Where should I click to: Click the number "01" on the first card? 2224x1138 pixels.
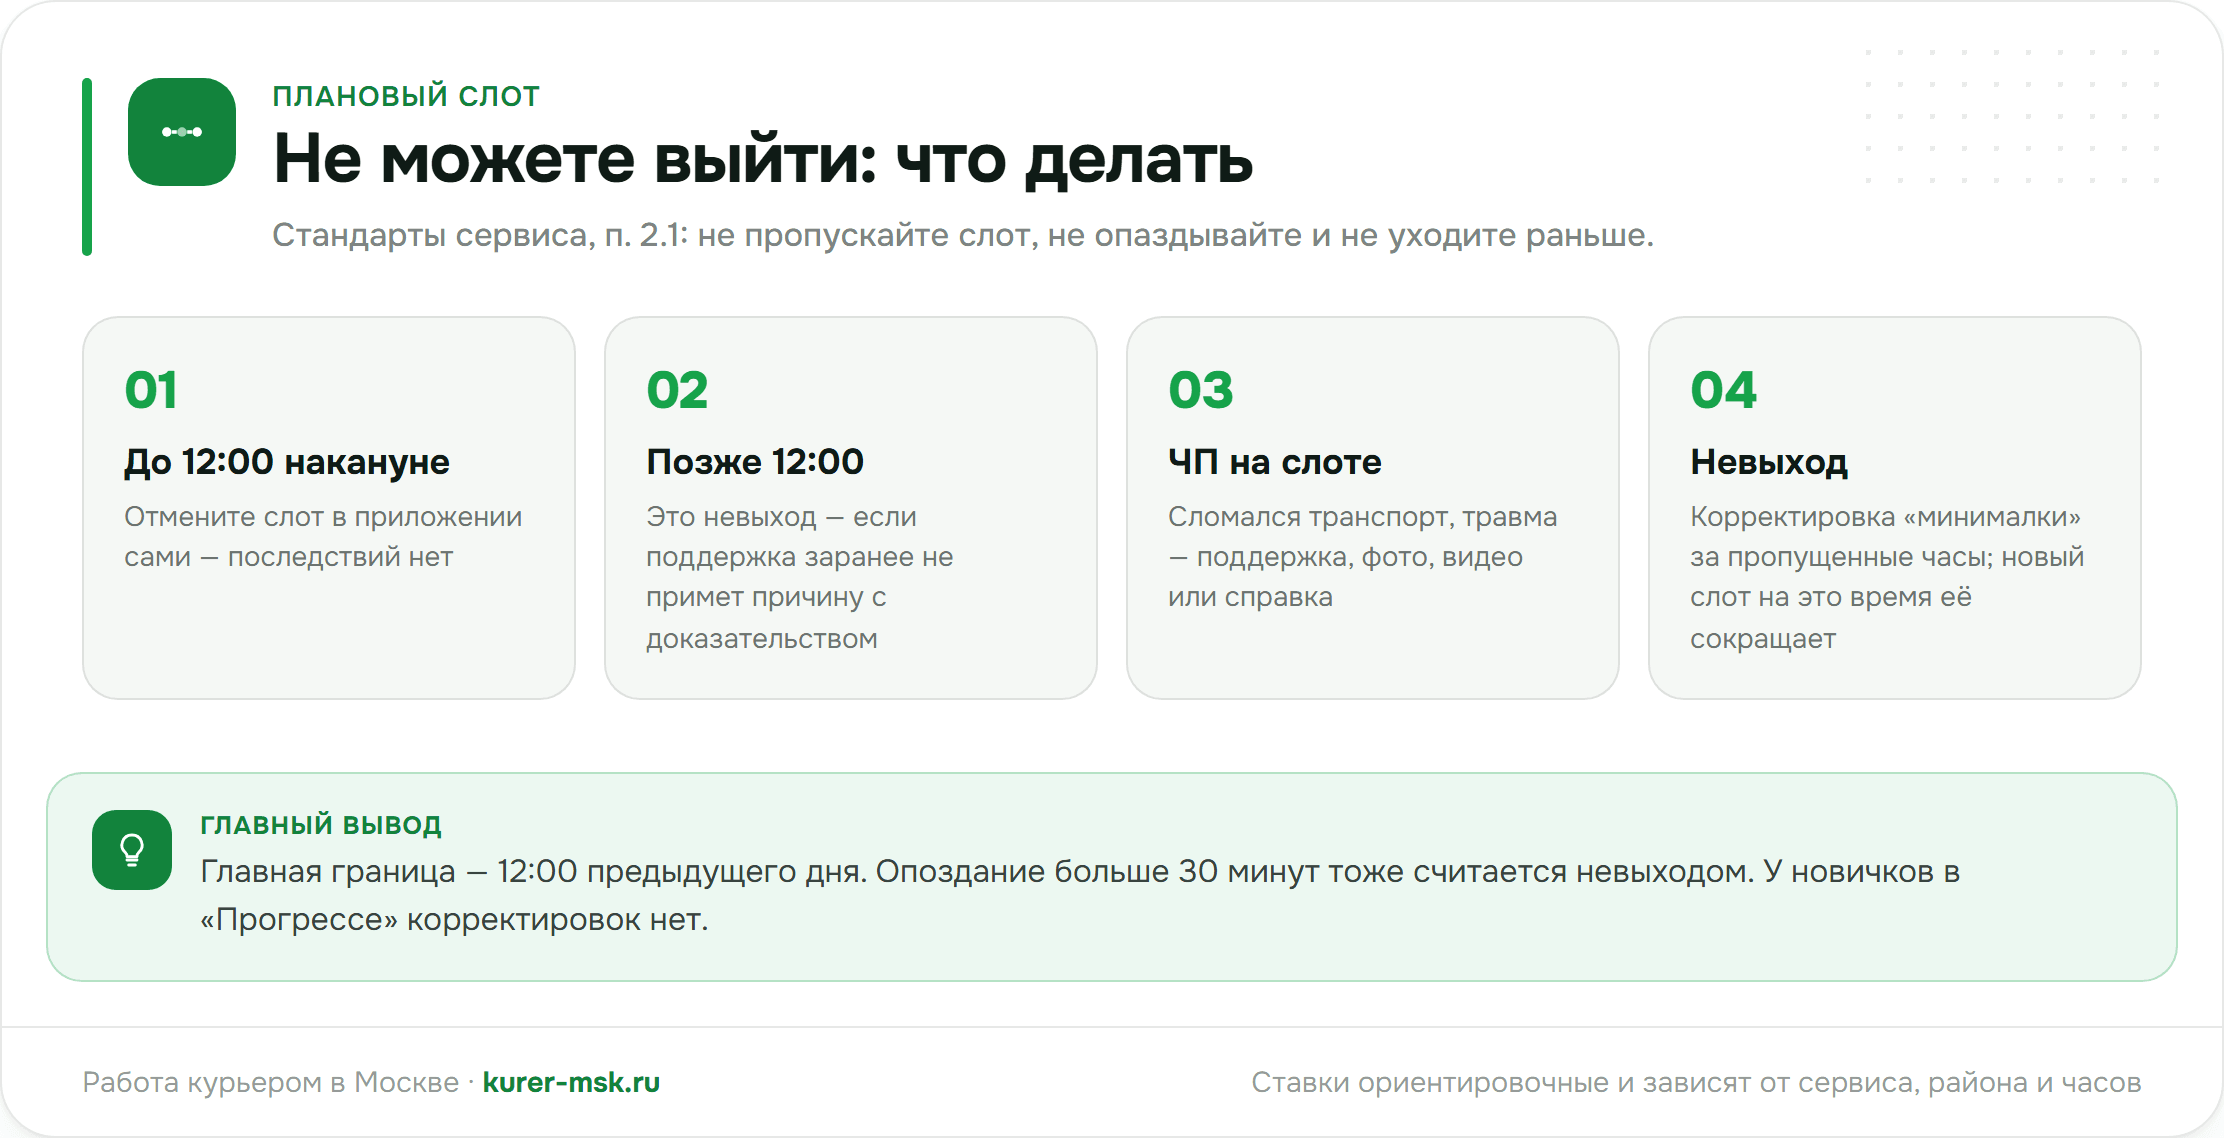pyautogui.click(x=151, y=389)
